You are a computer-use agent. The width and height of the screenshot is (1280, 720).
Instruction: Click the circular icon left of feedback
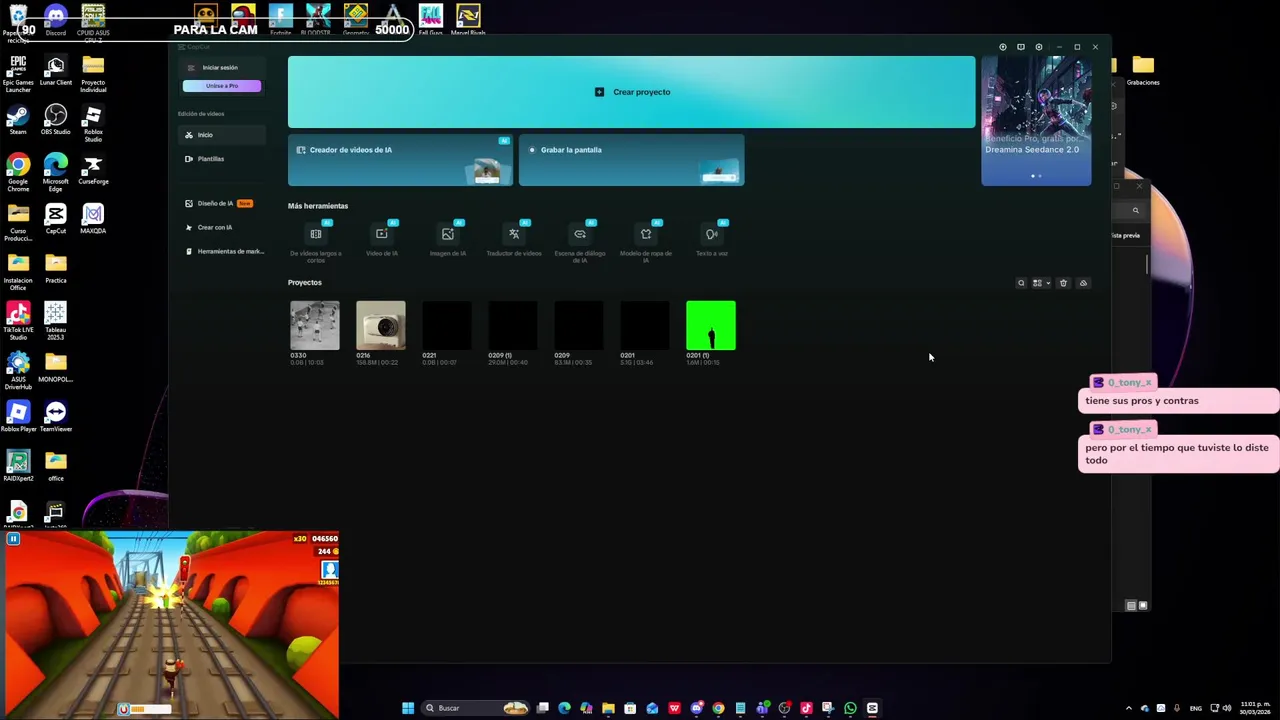(1003, 47)
